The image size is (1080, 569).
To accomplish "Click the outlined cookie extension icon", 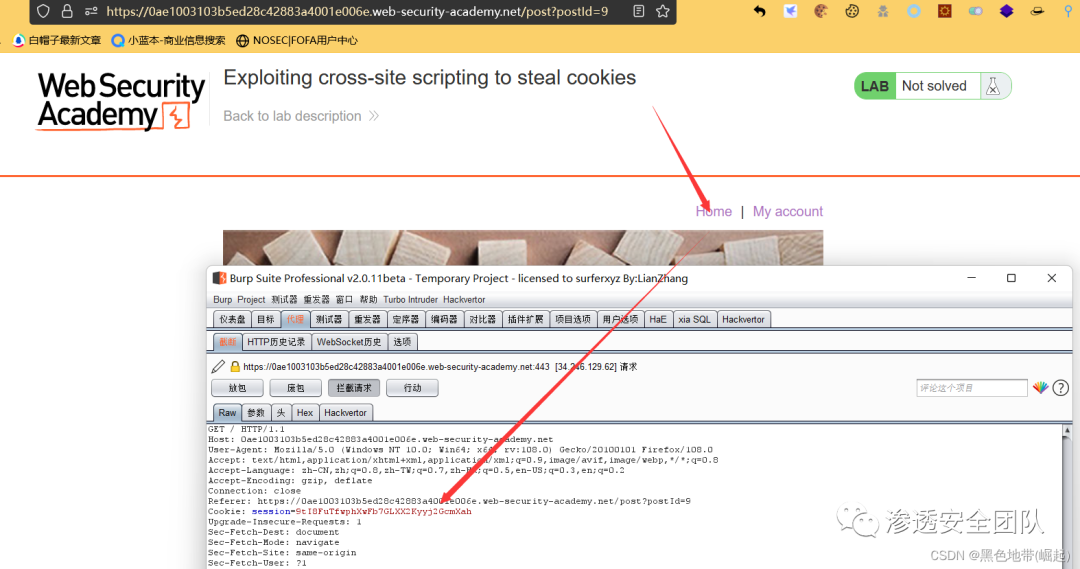I will 852,11.
